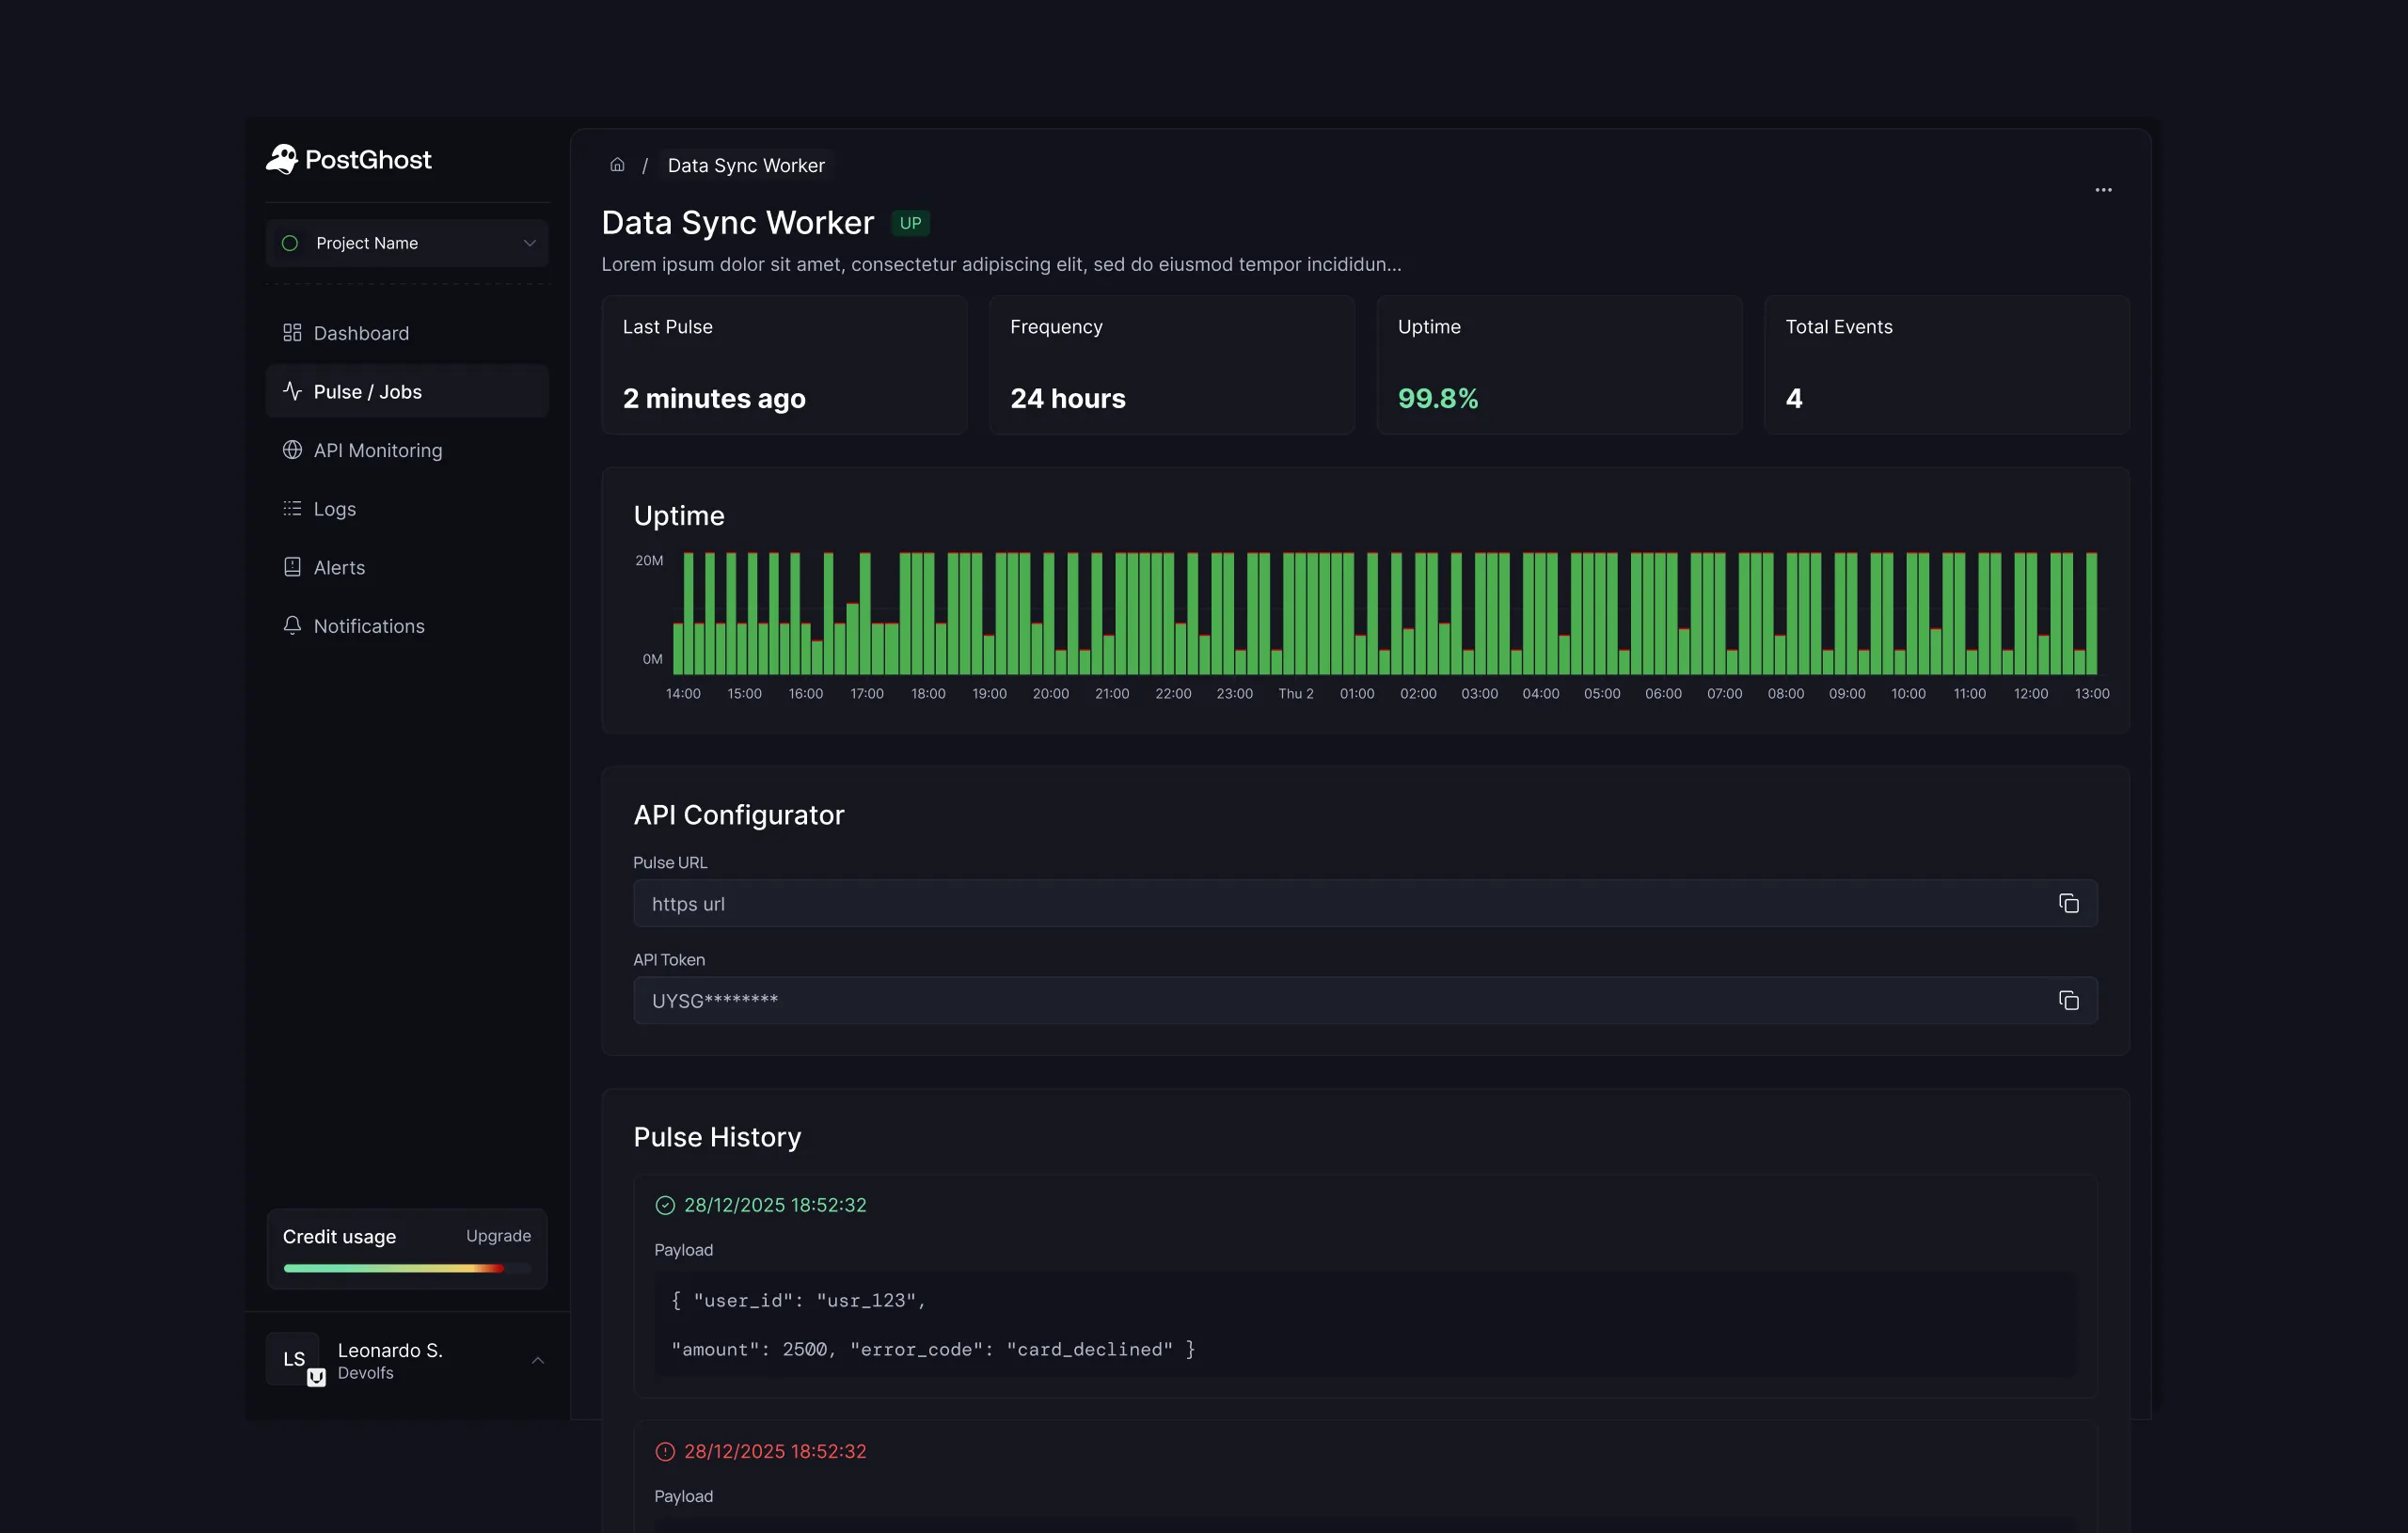Click the Dashboard grid icon
Image resolution: width=2408 pixels, height=1533 pixels.
(x=292, y=333)
